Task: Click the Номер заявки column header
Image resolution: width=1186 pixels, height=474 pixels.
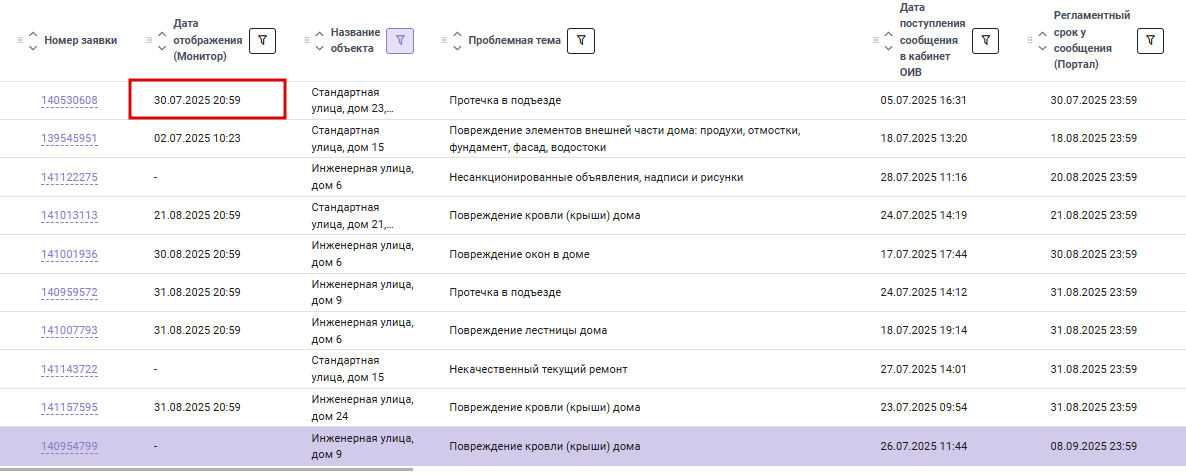Action: coord(81,41)
